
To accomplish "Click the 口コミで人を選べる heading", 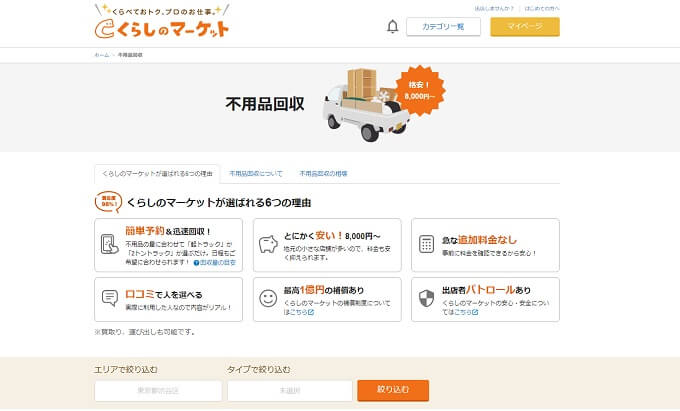I will (x=163, y=294).
